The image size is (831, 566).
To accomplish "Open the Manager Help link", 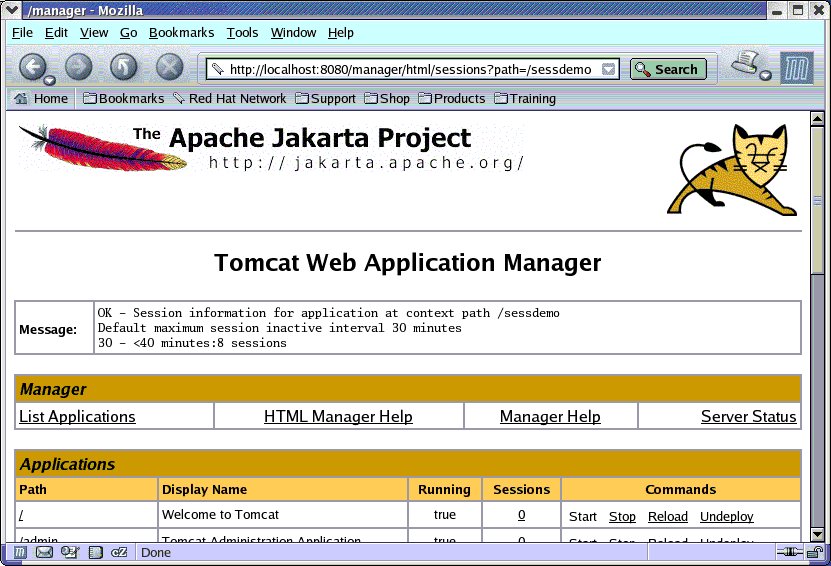I will 550,417.
